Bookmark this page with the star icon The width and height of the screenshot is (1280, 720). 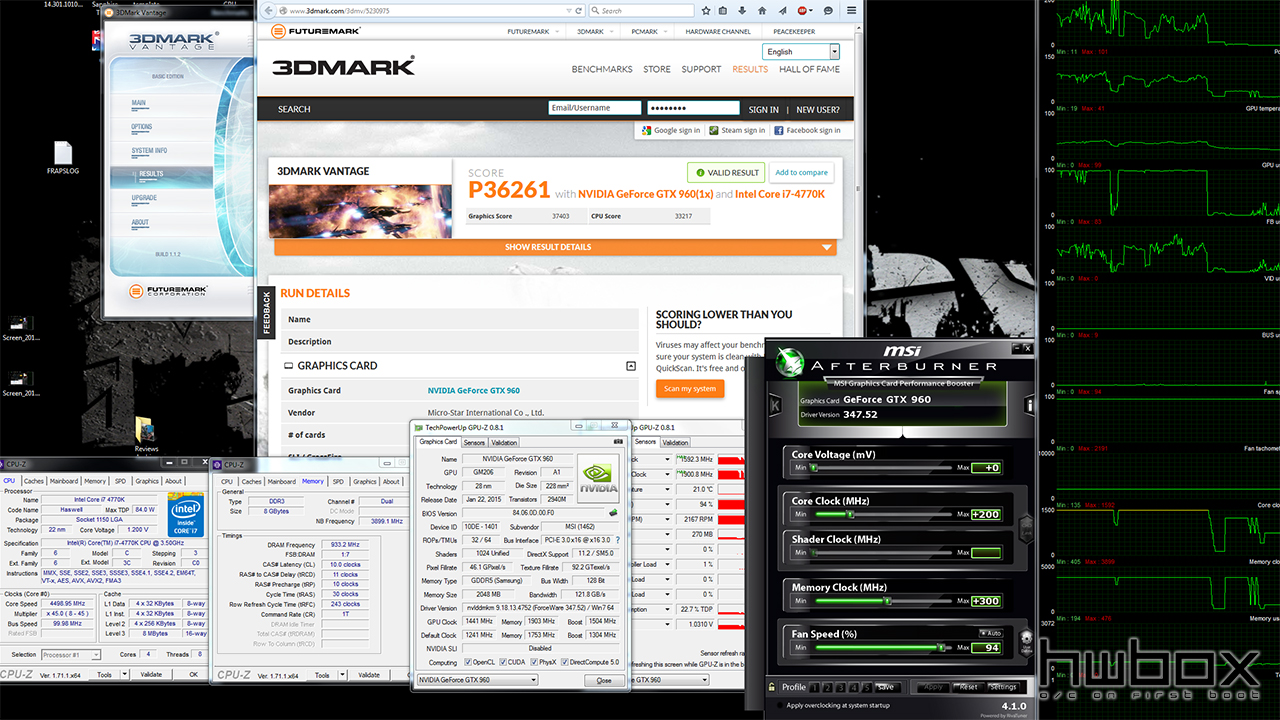(x=707, y=10)
